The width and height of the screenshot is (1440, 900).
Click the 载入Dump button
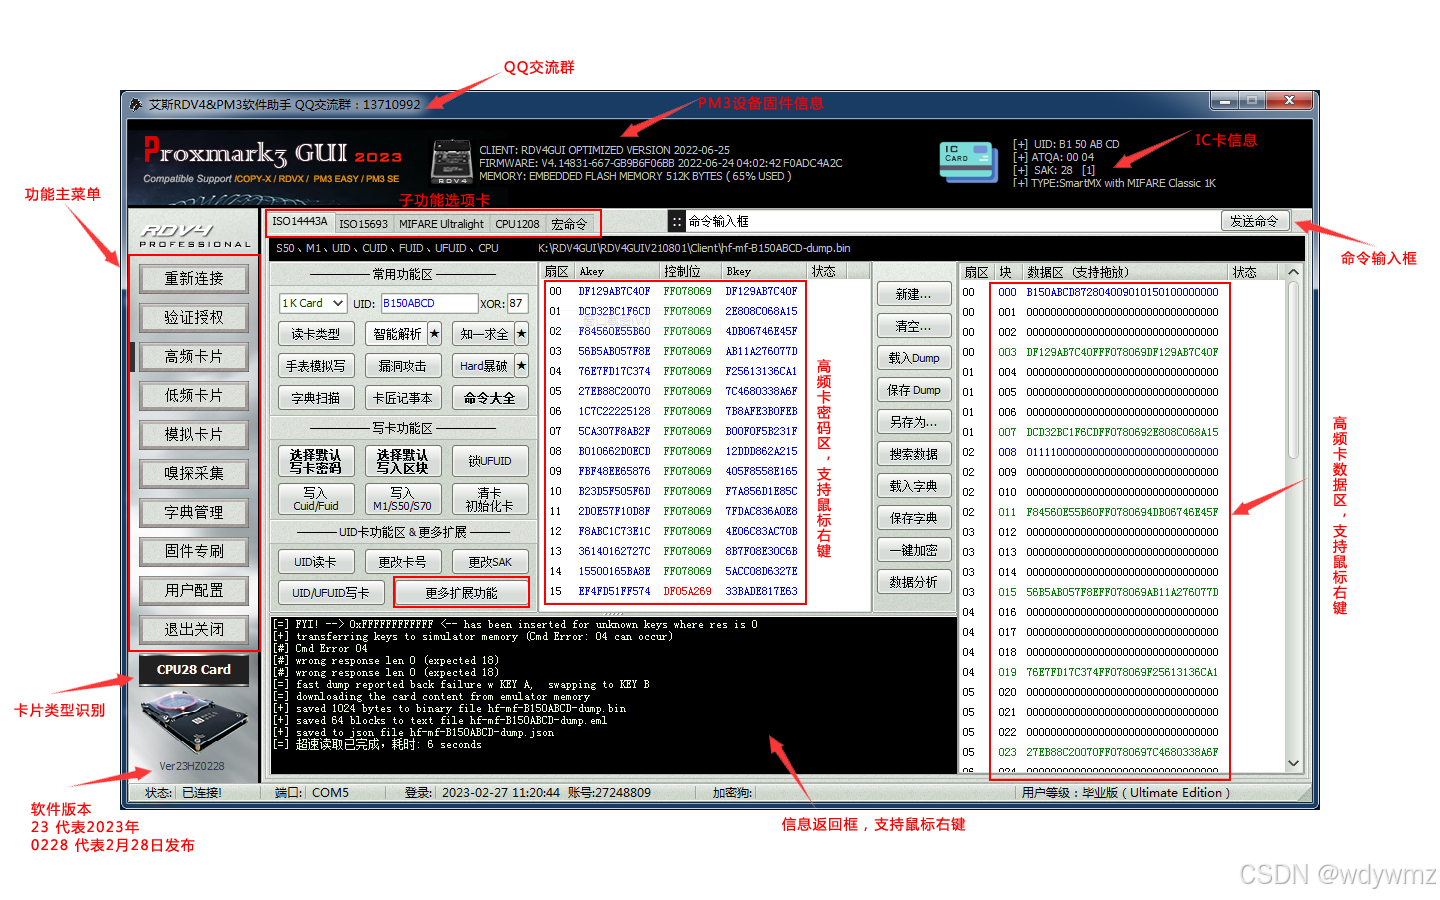coord(914,358)
